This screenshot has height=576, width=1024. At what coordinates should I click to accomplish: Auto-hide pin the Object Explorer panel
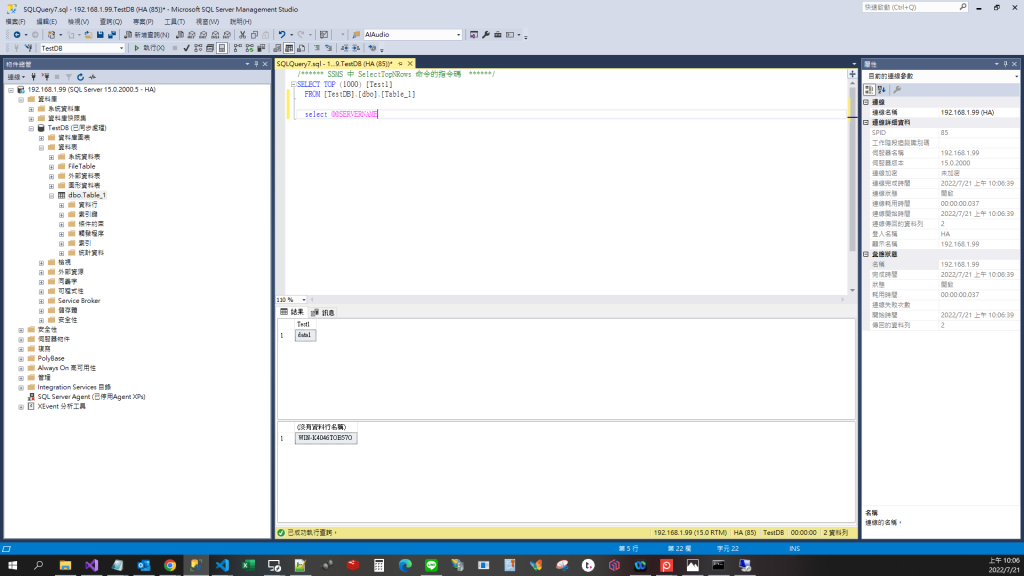(x=256, y=64)
